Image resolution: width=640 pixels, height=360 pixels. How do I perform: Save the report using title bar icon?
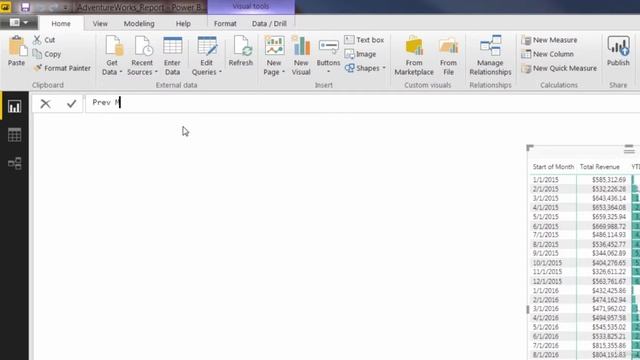tap(25, 7)
